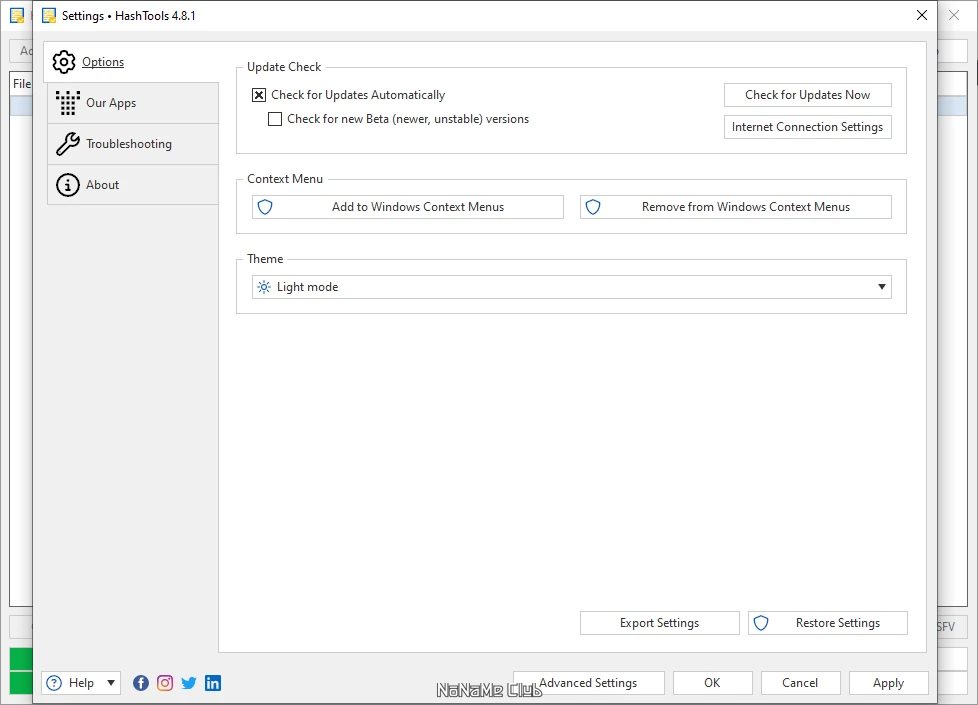Click shield icon on Add to Context Menus

tap(265, 207)
